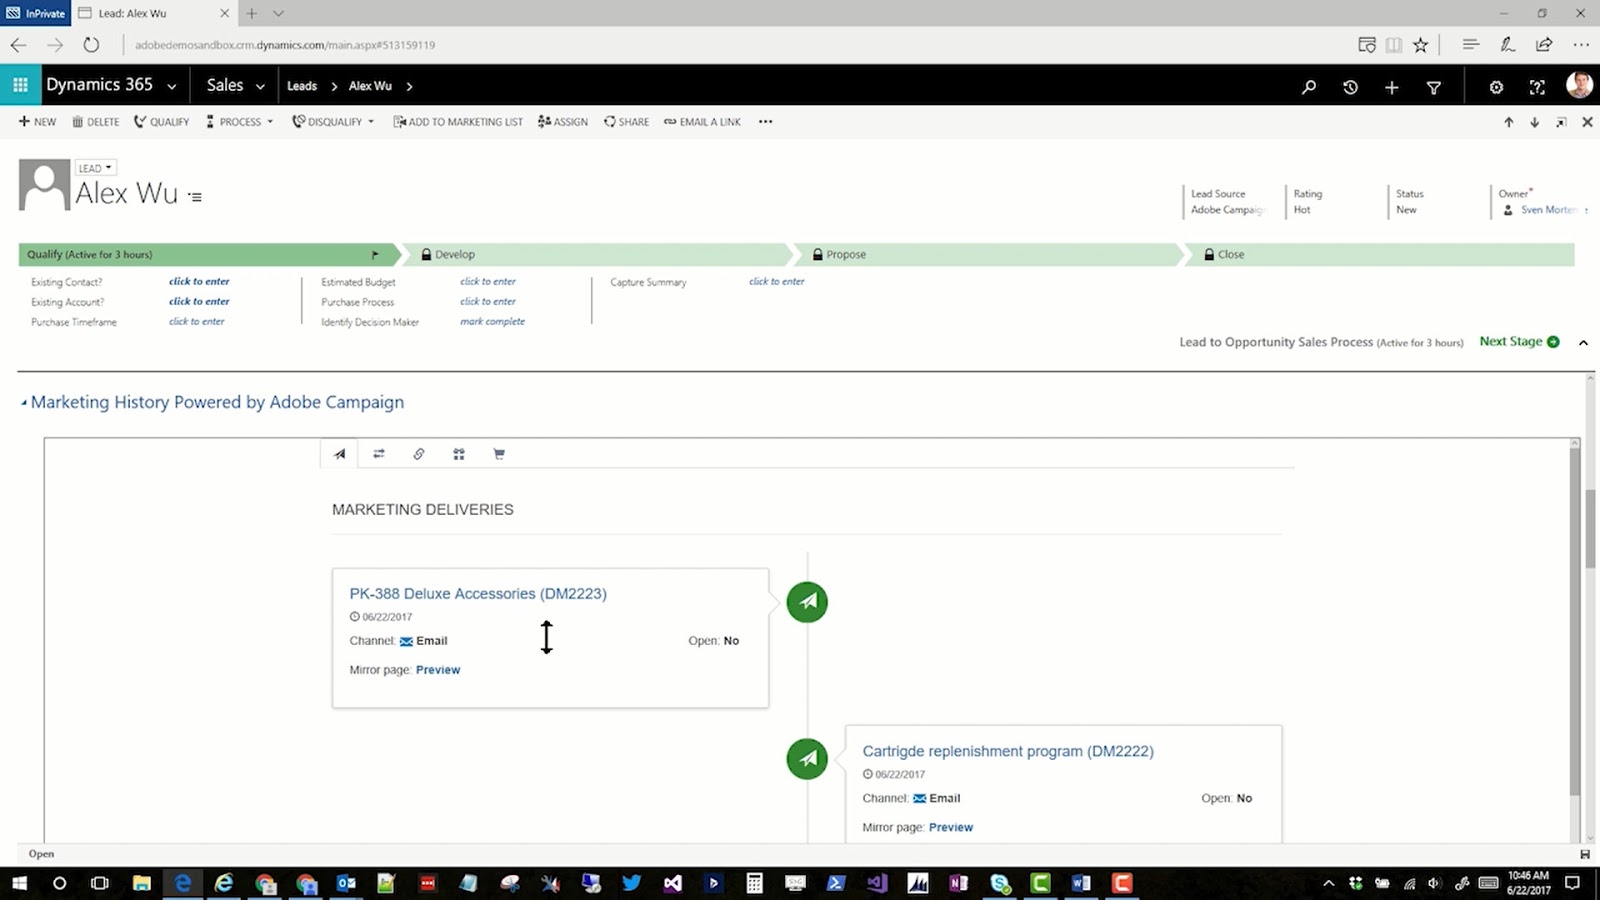Screen dimensions: 1600x900
Task: Click to enter Purchase Timeframe value
Action: pos(197,322)
